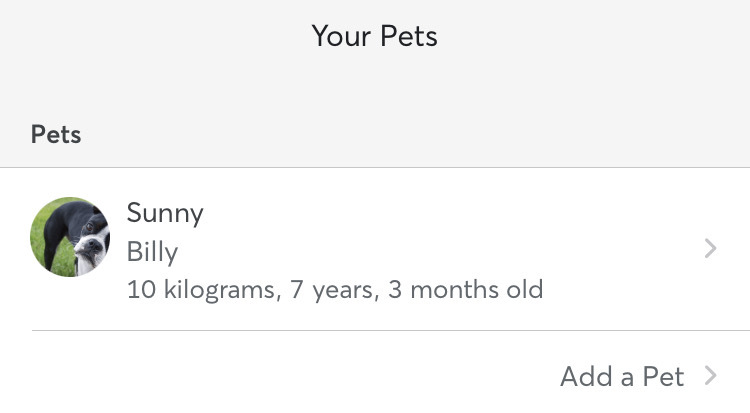Click the "Pets" section header
750x413 pixels.
56,134
